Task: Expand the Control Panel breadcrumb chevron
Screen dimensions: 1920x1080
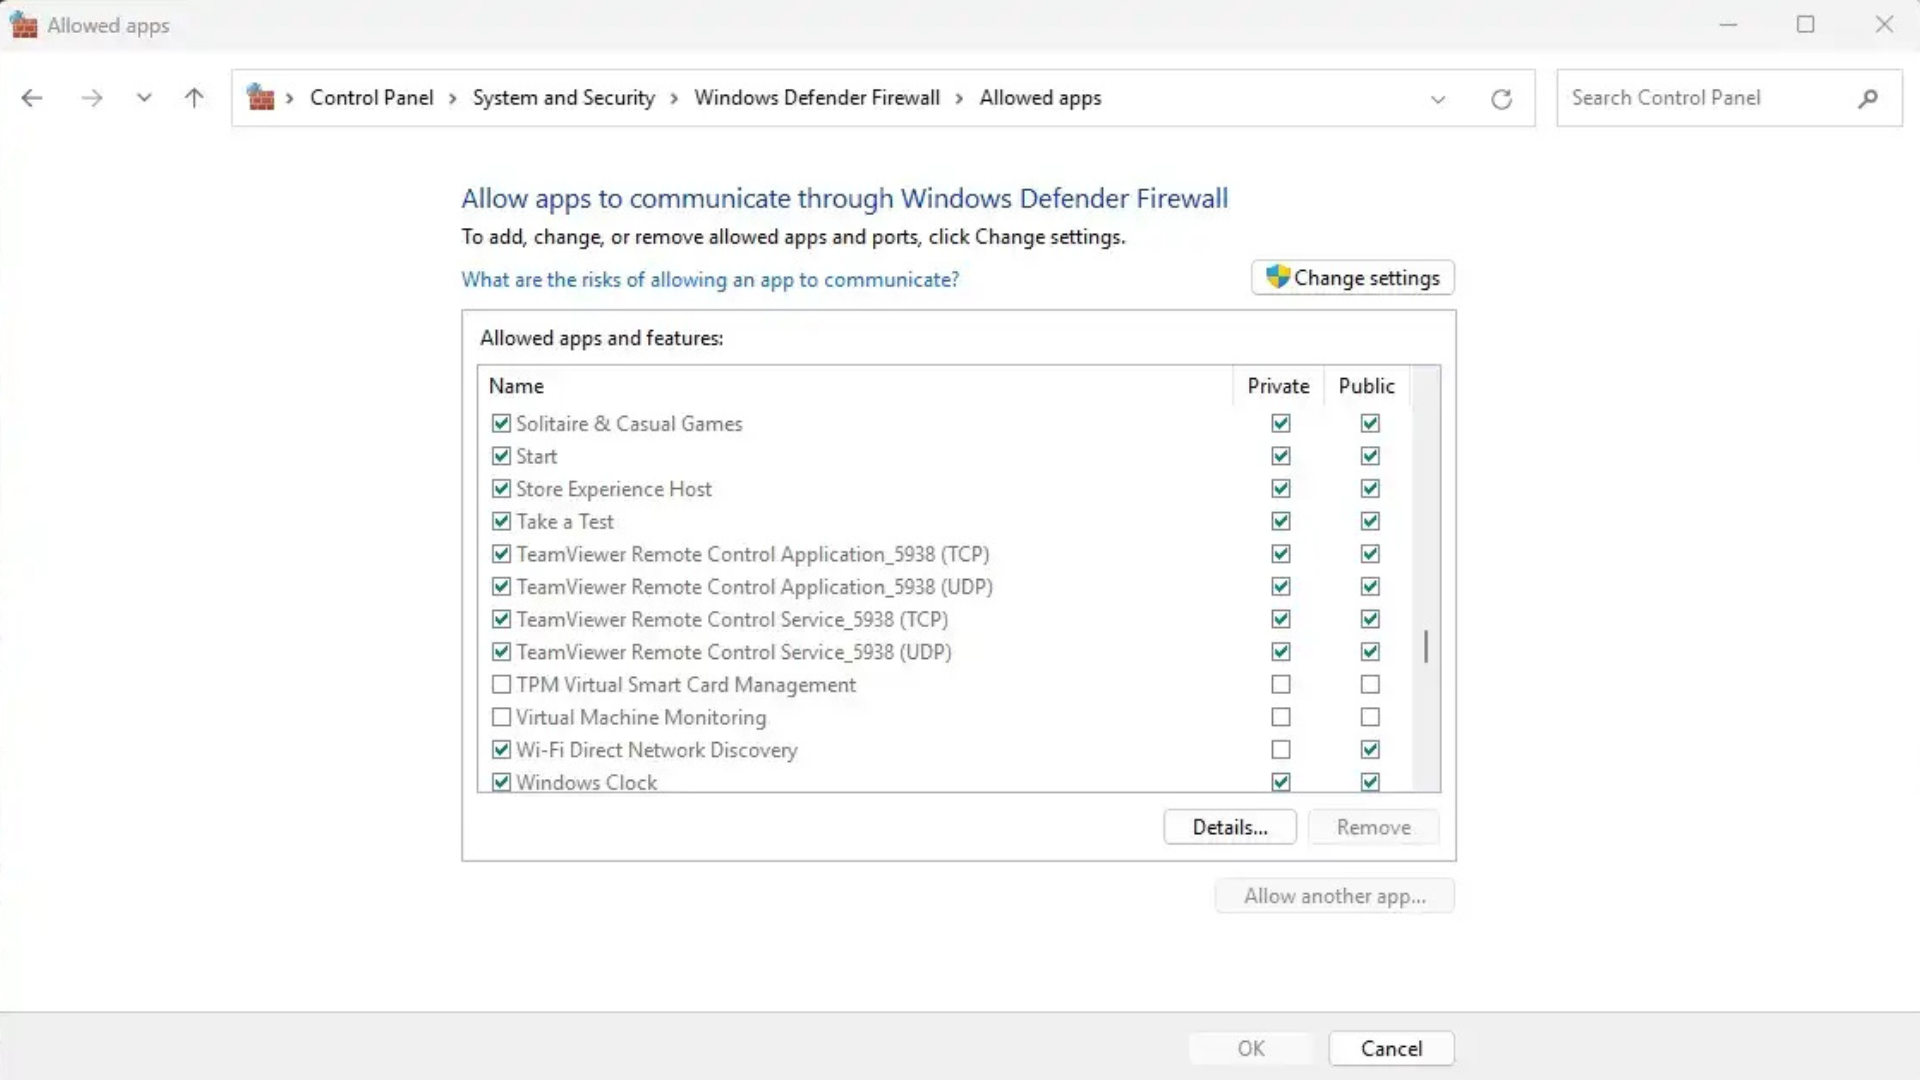Action: point(453,98)
